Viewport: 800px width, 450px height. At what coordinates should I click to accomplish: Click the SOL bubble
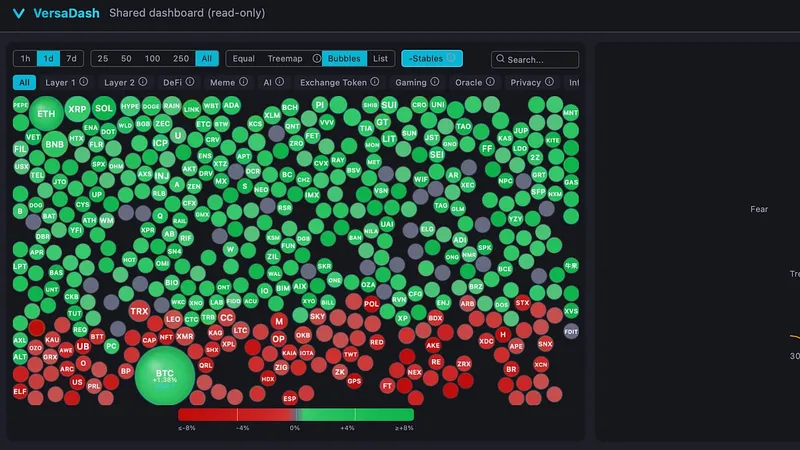tap(104, 108)
